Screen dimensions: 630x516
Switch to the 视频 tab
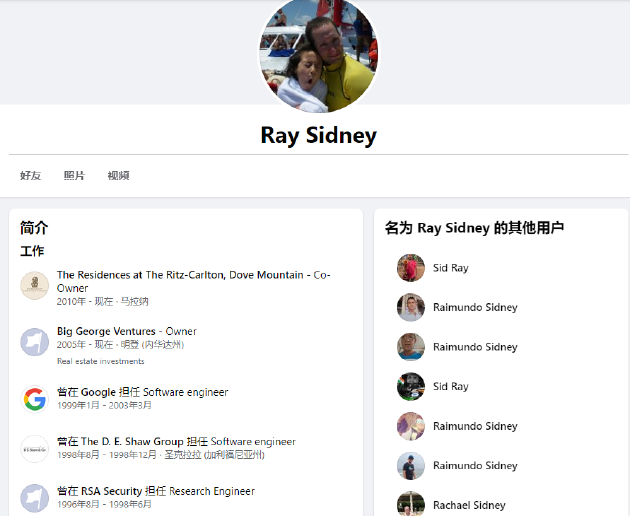(119, 176)
